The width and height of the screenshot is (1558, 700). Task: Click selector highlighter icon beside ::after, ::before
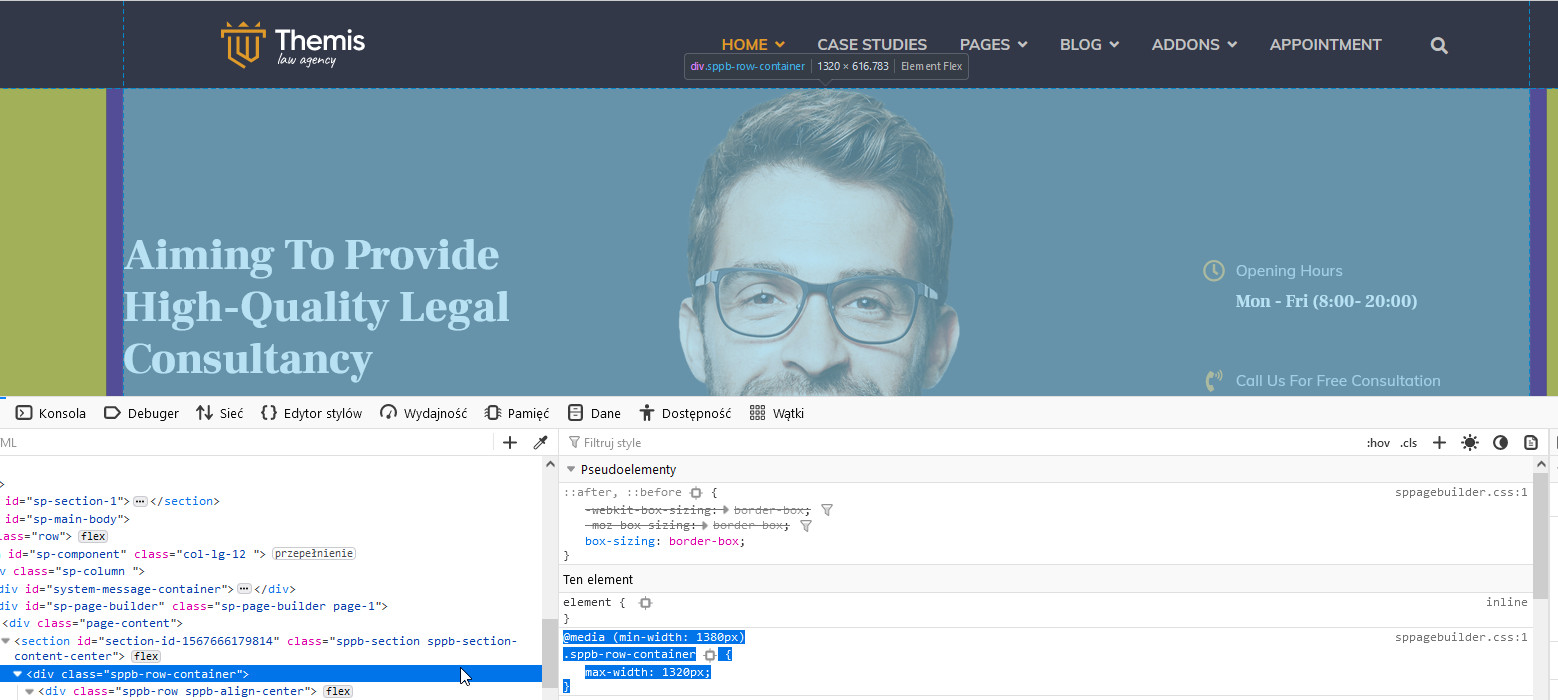coord(696,493)
